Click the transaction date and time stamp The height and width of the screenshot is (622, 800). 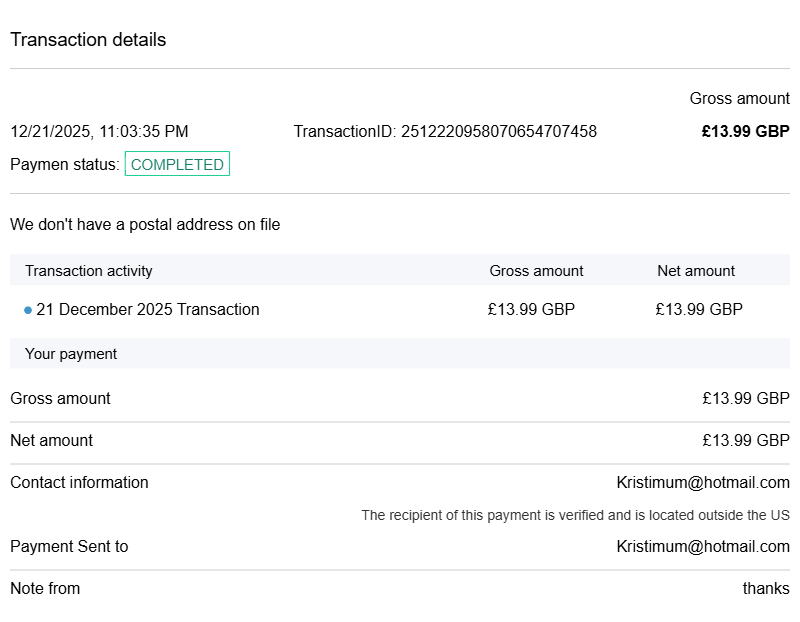pos(99,132)
